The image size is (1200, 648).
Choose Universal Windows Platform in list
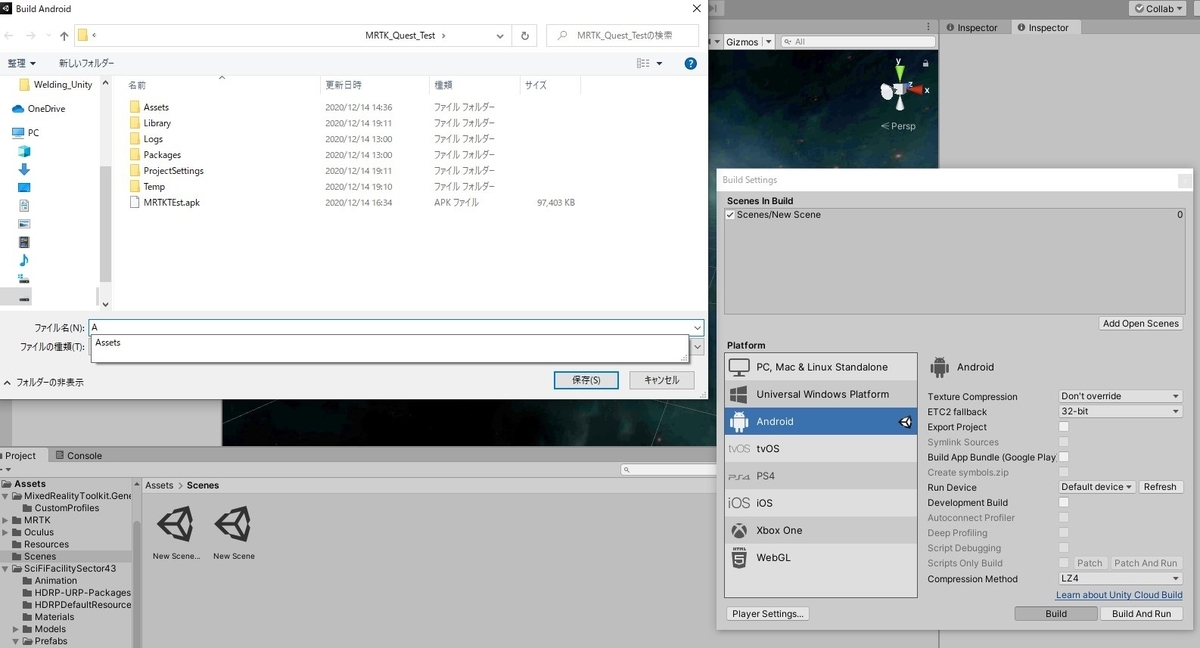point(821,394)
